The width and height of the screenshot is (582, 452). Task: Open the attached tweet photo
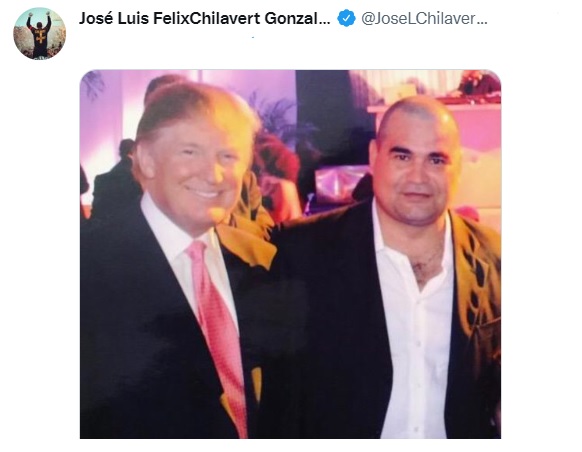click(290, 254)
